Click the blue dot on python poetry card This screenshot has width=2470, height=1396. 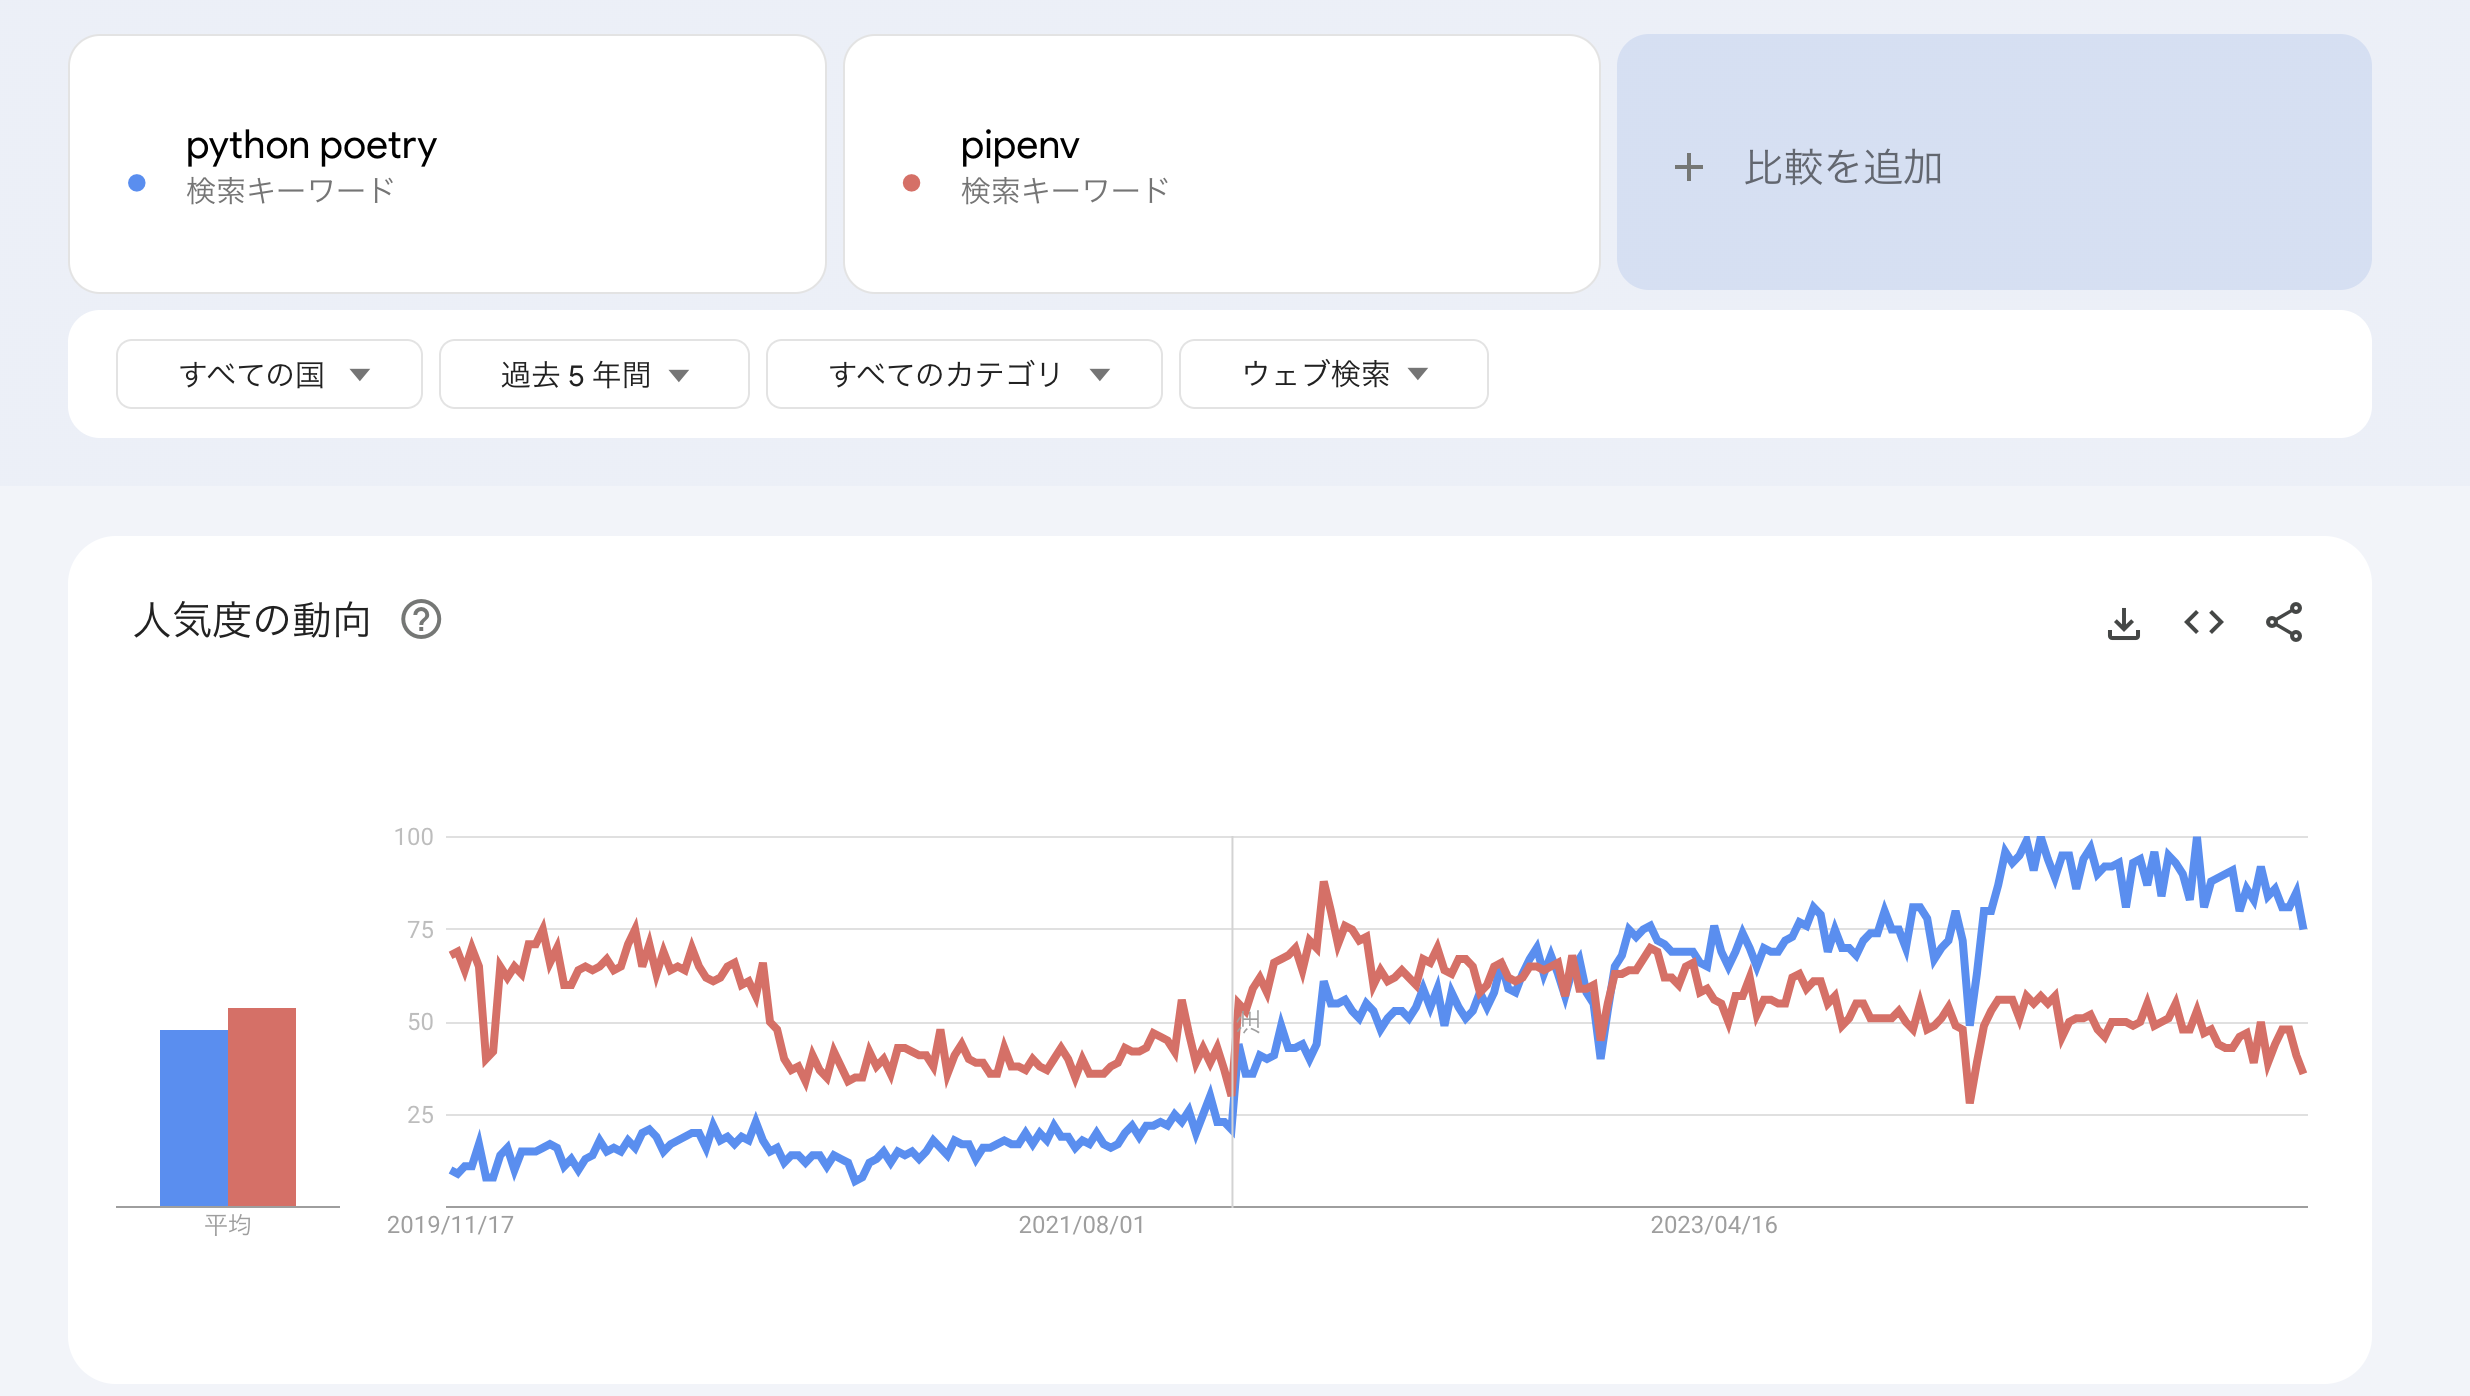136,182
